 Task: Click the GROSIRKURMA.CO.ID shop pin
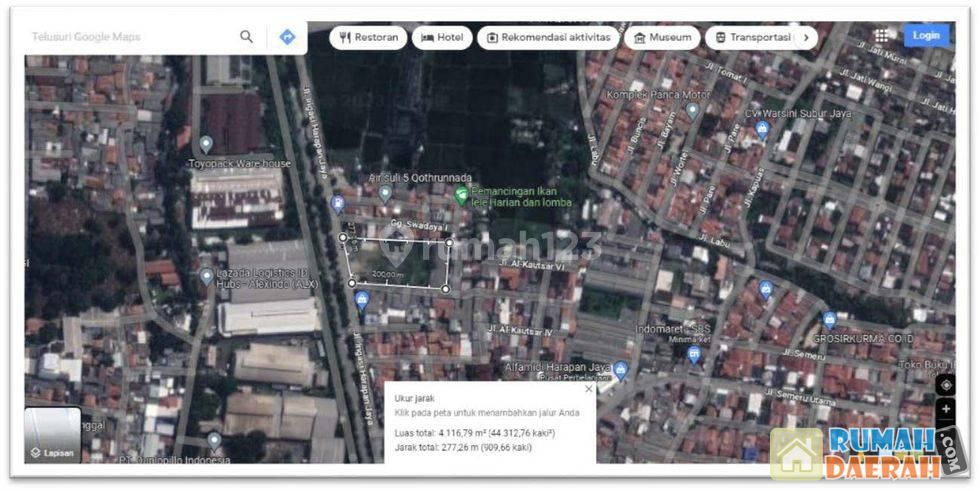point(829,320)
